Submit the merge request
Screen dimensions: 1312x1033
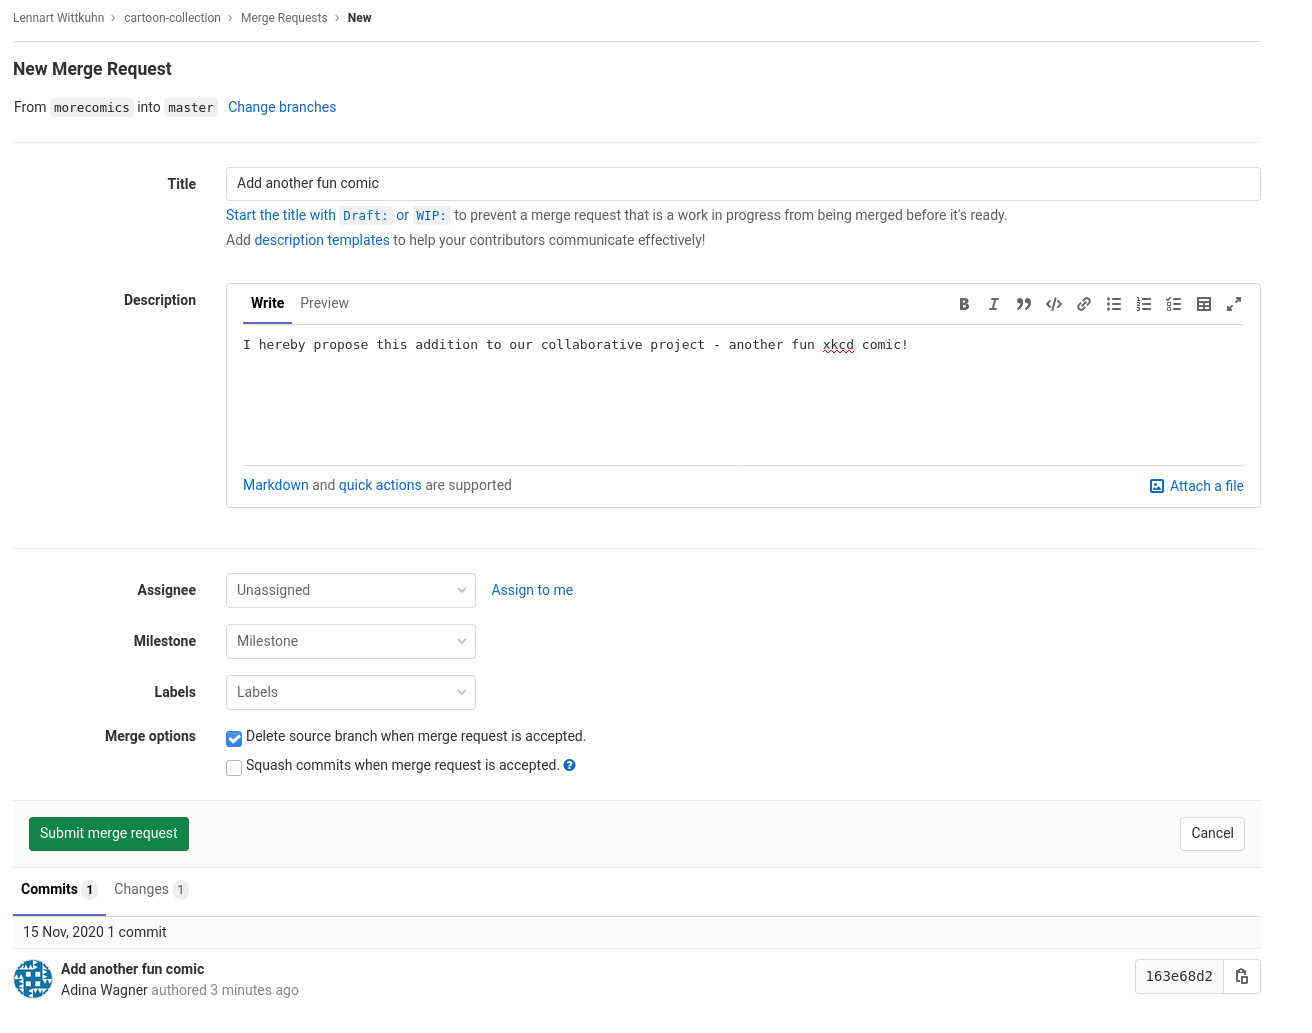(109, 833)
